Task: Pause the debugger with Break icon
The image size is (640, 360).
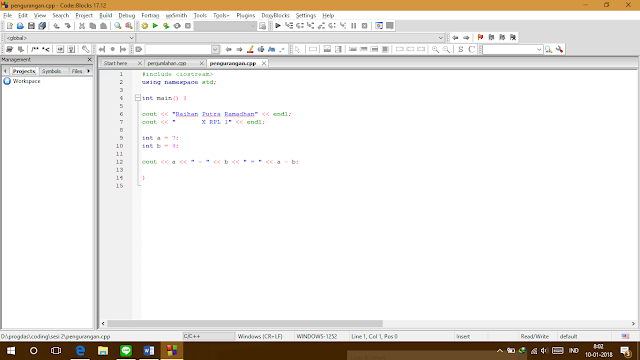Action: click(x=354, y=26)
